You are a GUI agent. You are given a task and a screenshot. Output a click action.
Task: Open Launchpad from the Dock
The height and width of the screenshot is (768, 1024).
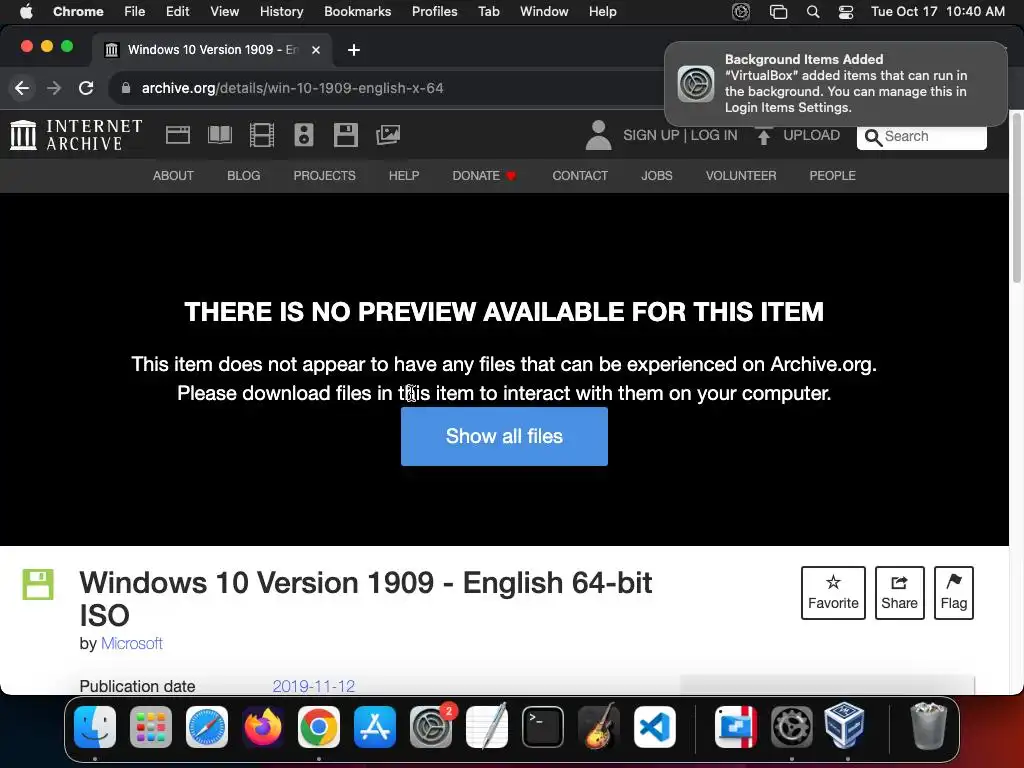(151, 727)
